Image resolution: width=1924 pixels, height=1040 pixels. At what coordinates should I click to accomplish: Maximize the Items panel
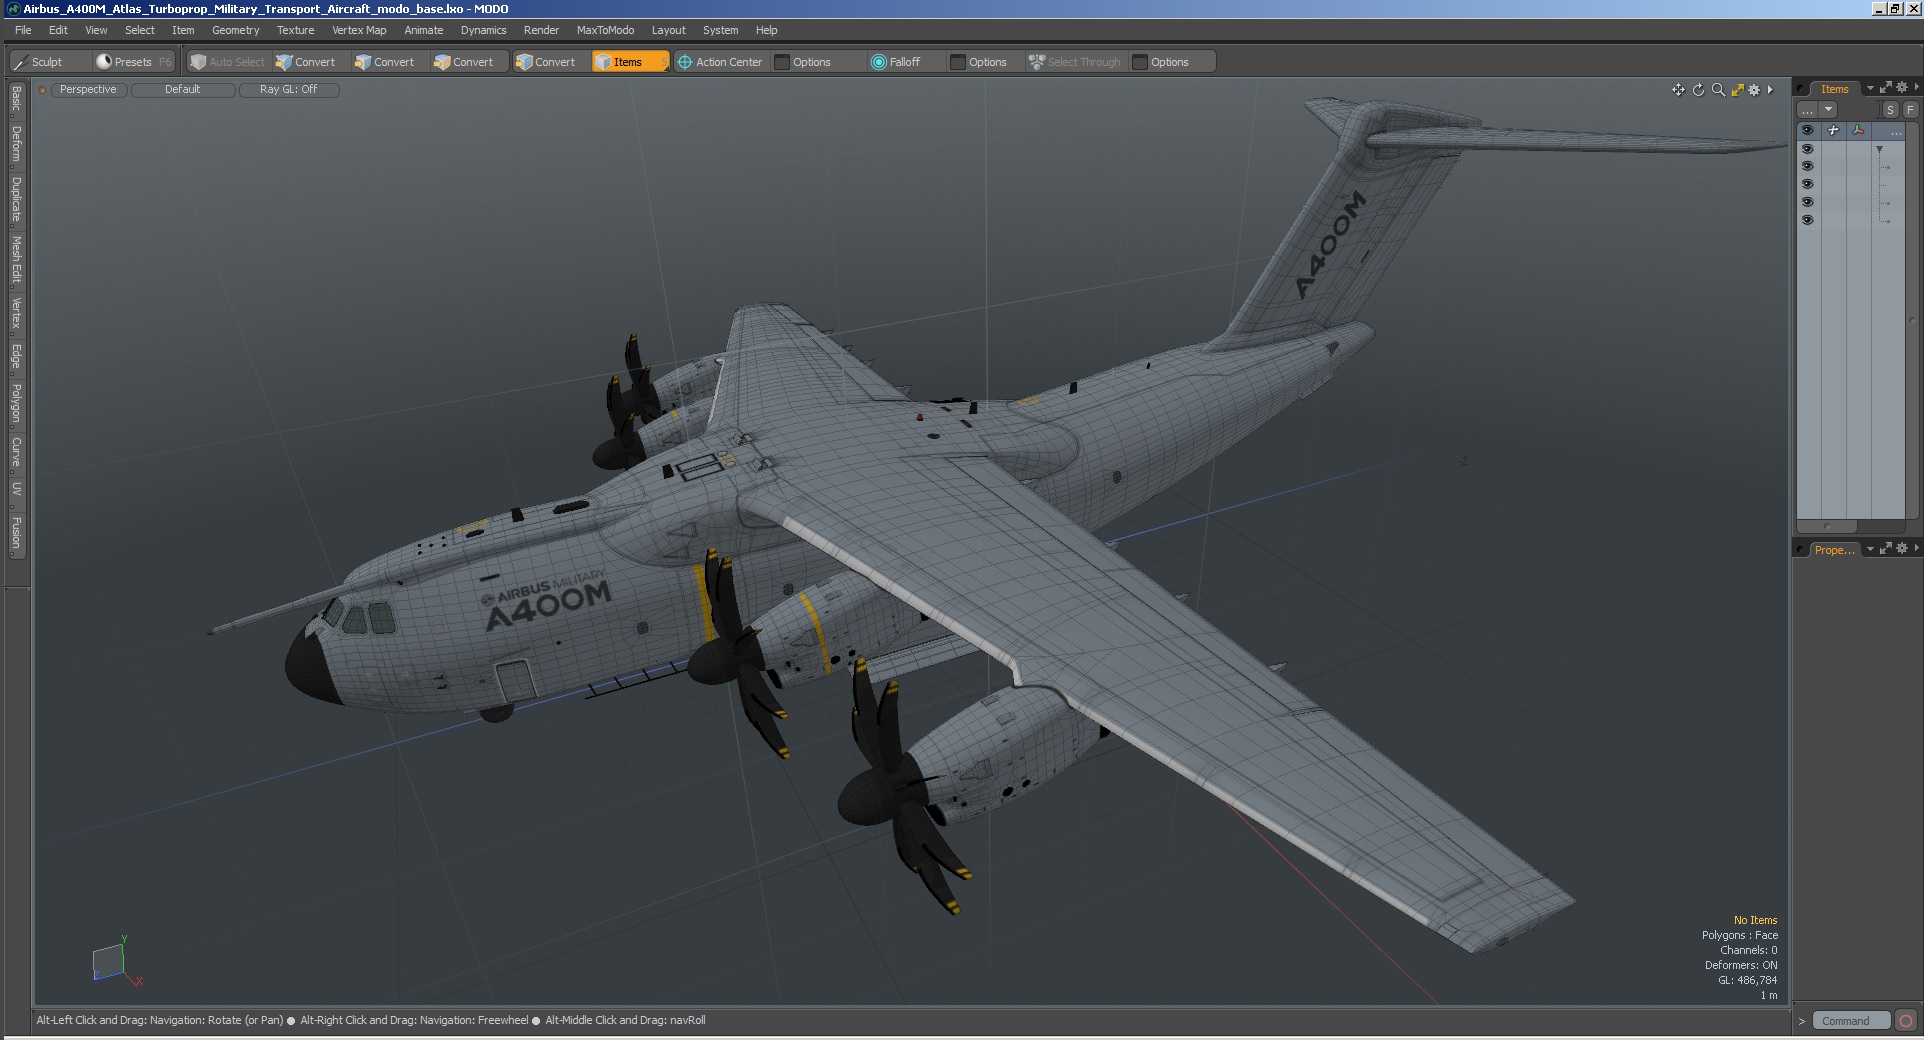point(1886,88)
